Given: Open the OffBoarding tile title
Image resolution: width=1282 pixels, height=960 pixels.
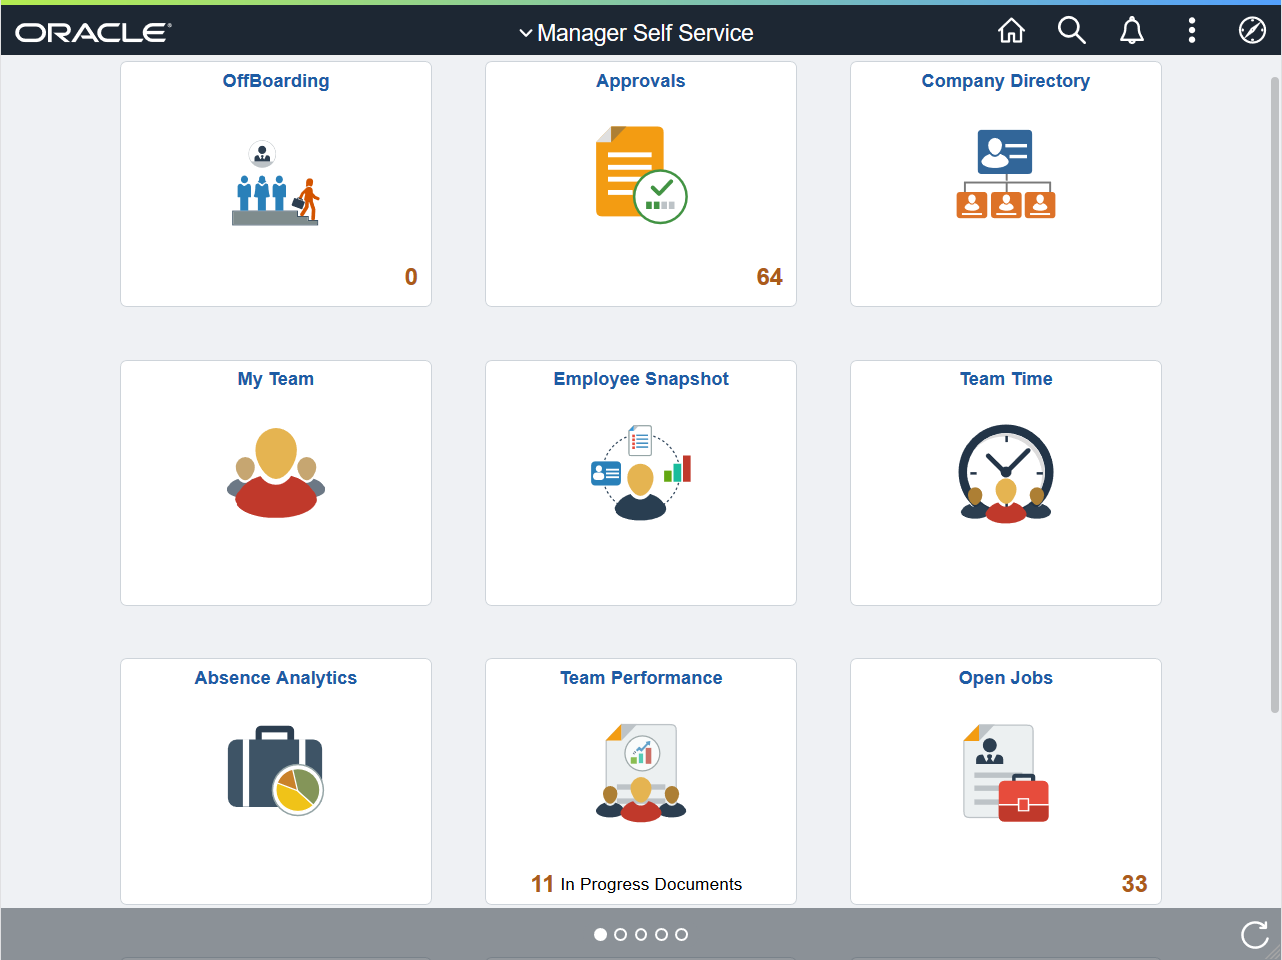Looking at the screenshot, I should [x=276, y=81].
